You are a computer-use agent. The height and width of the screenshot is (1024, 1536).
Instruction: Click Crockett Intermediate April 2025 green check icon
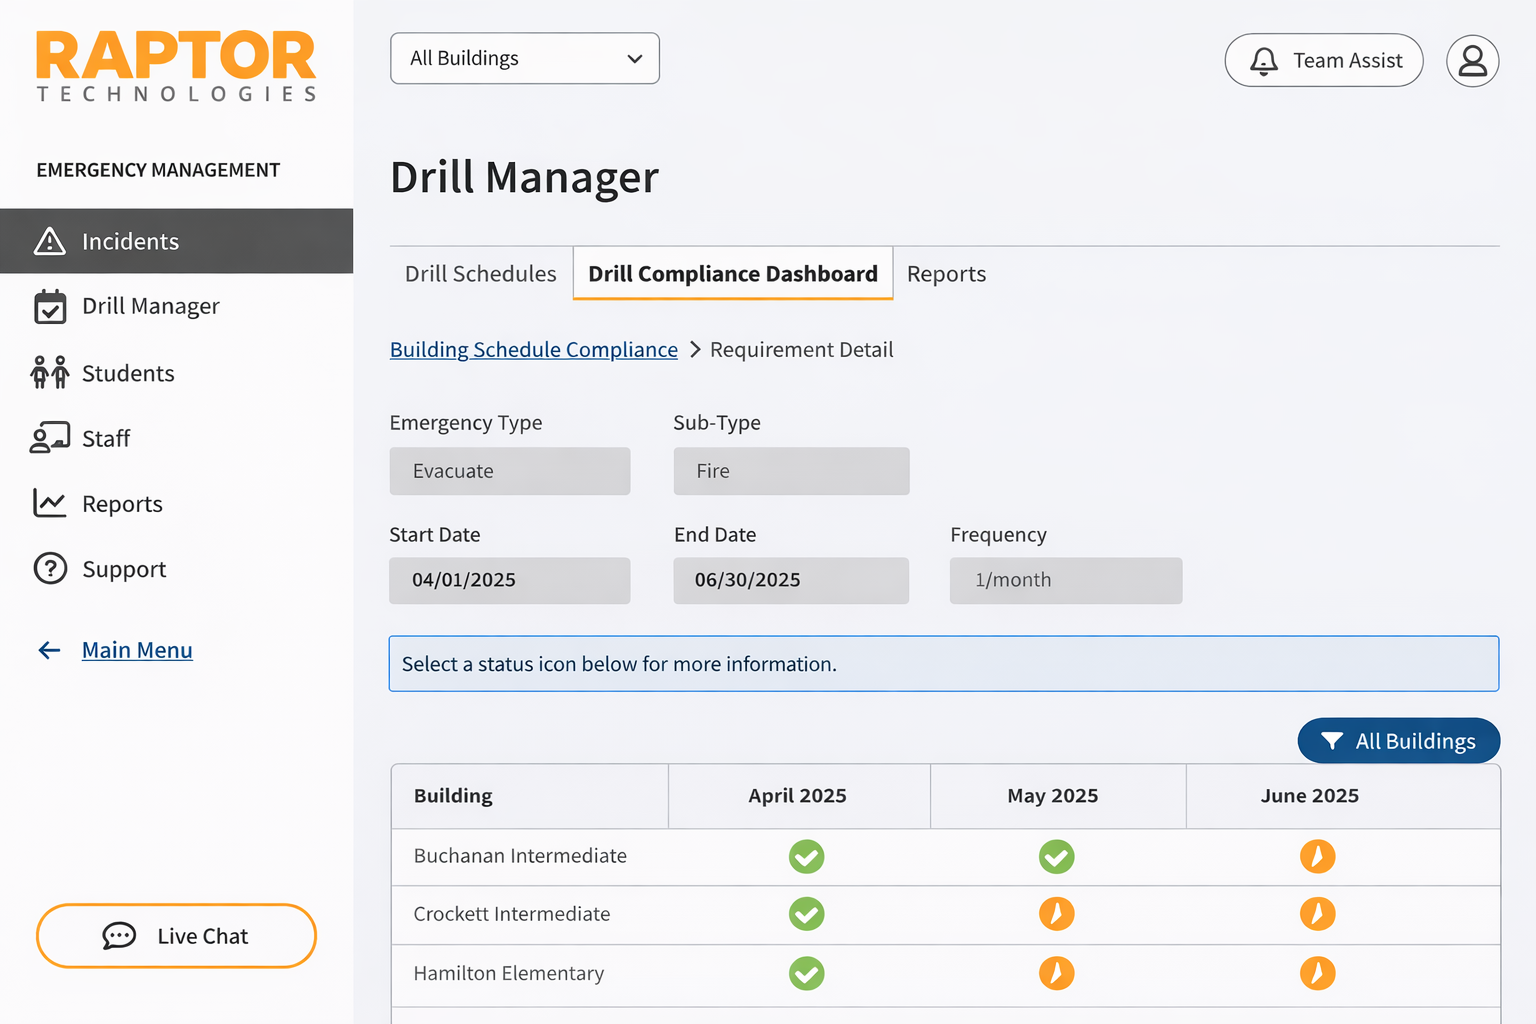tap(806, 914)
